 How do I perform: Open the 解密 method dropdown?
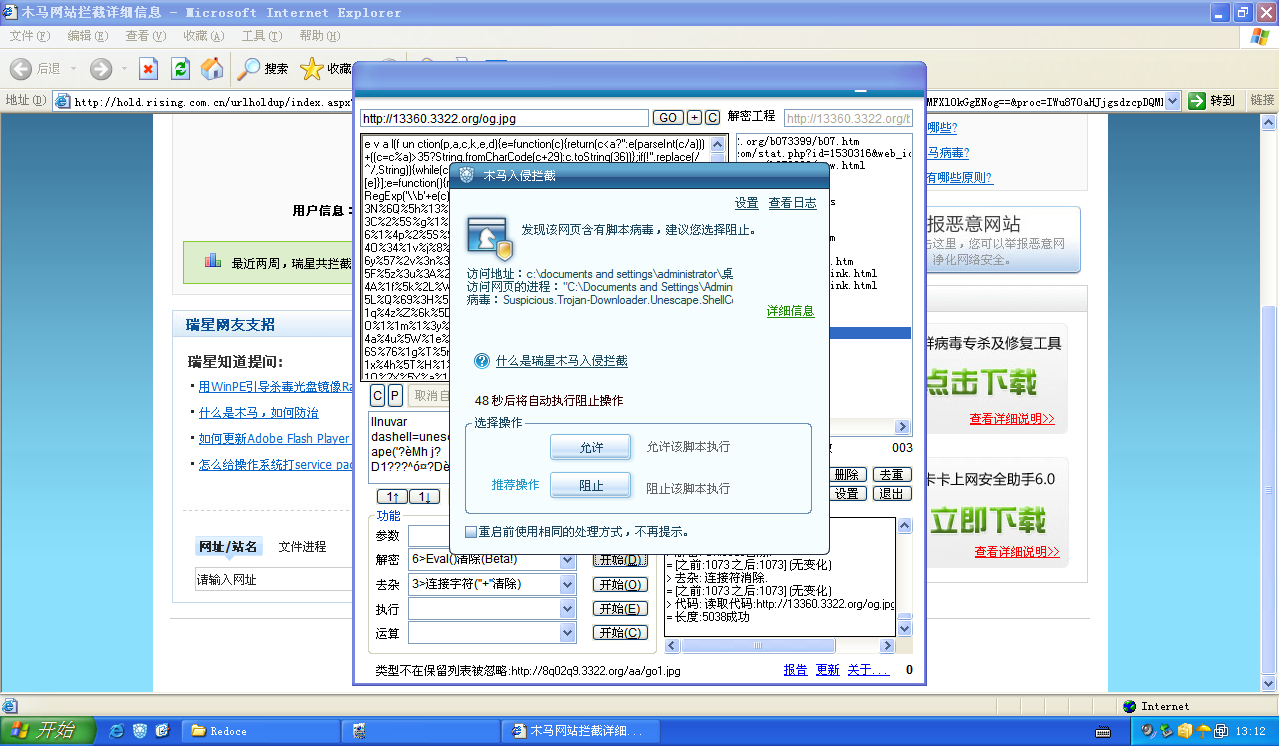click(x=568, y=560)
